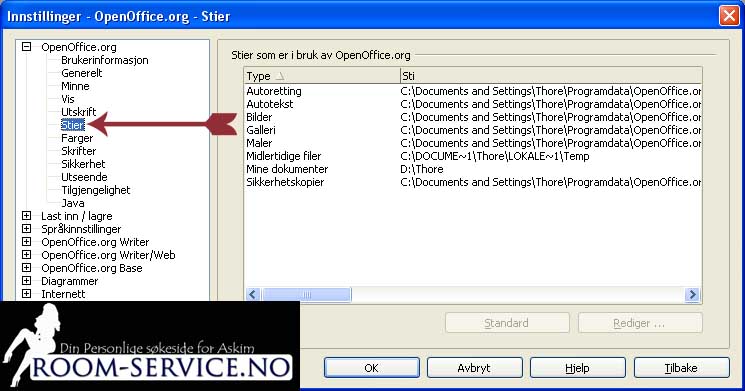The image size is (745, 391).
Task: Collapse the OpenOffice.org tree node
Action: coord(27,47)
